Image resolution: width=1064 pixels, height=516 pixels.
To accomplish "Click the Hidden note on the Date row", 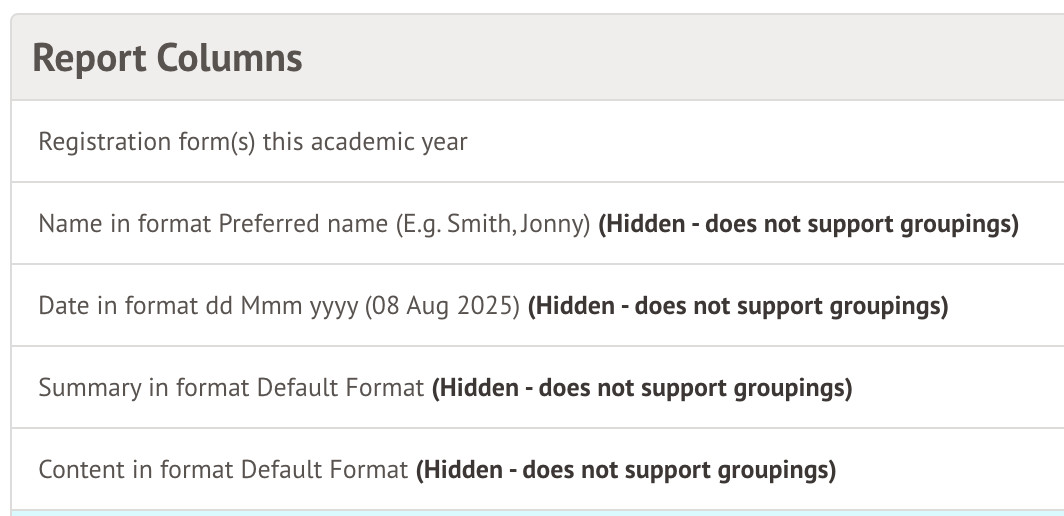I will [737, 306].
